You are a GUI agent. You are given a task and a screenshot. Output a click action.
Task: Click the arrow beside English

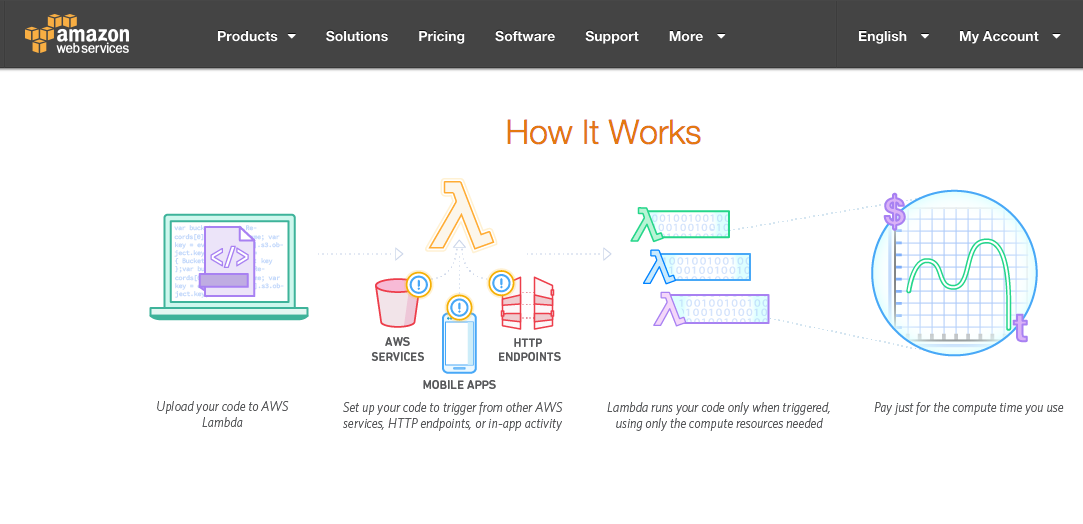[x=925, y=37]
